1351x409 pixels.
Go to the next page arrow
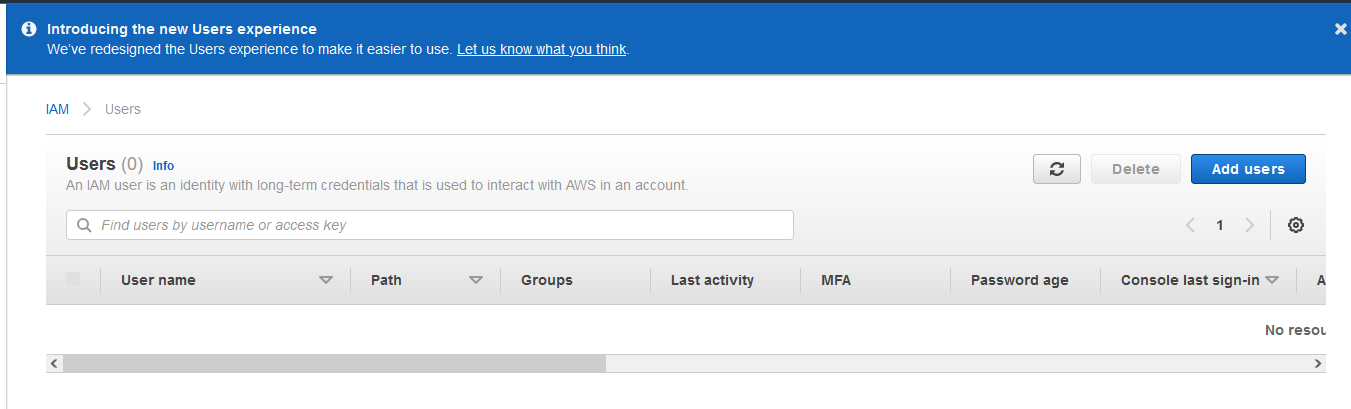tap(1249, 225)
